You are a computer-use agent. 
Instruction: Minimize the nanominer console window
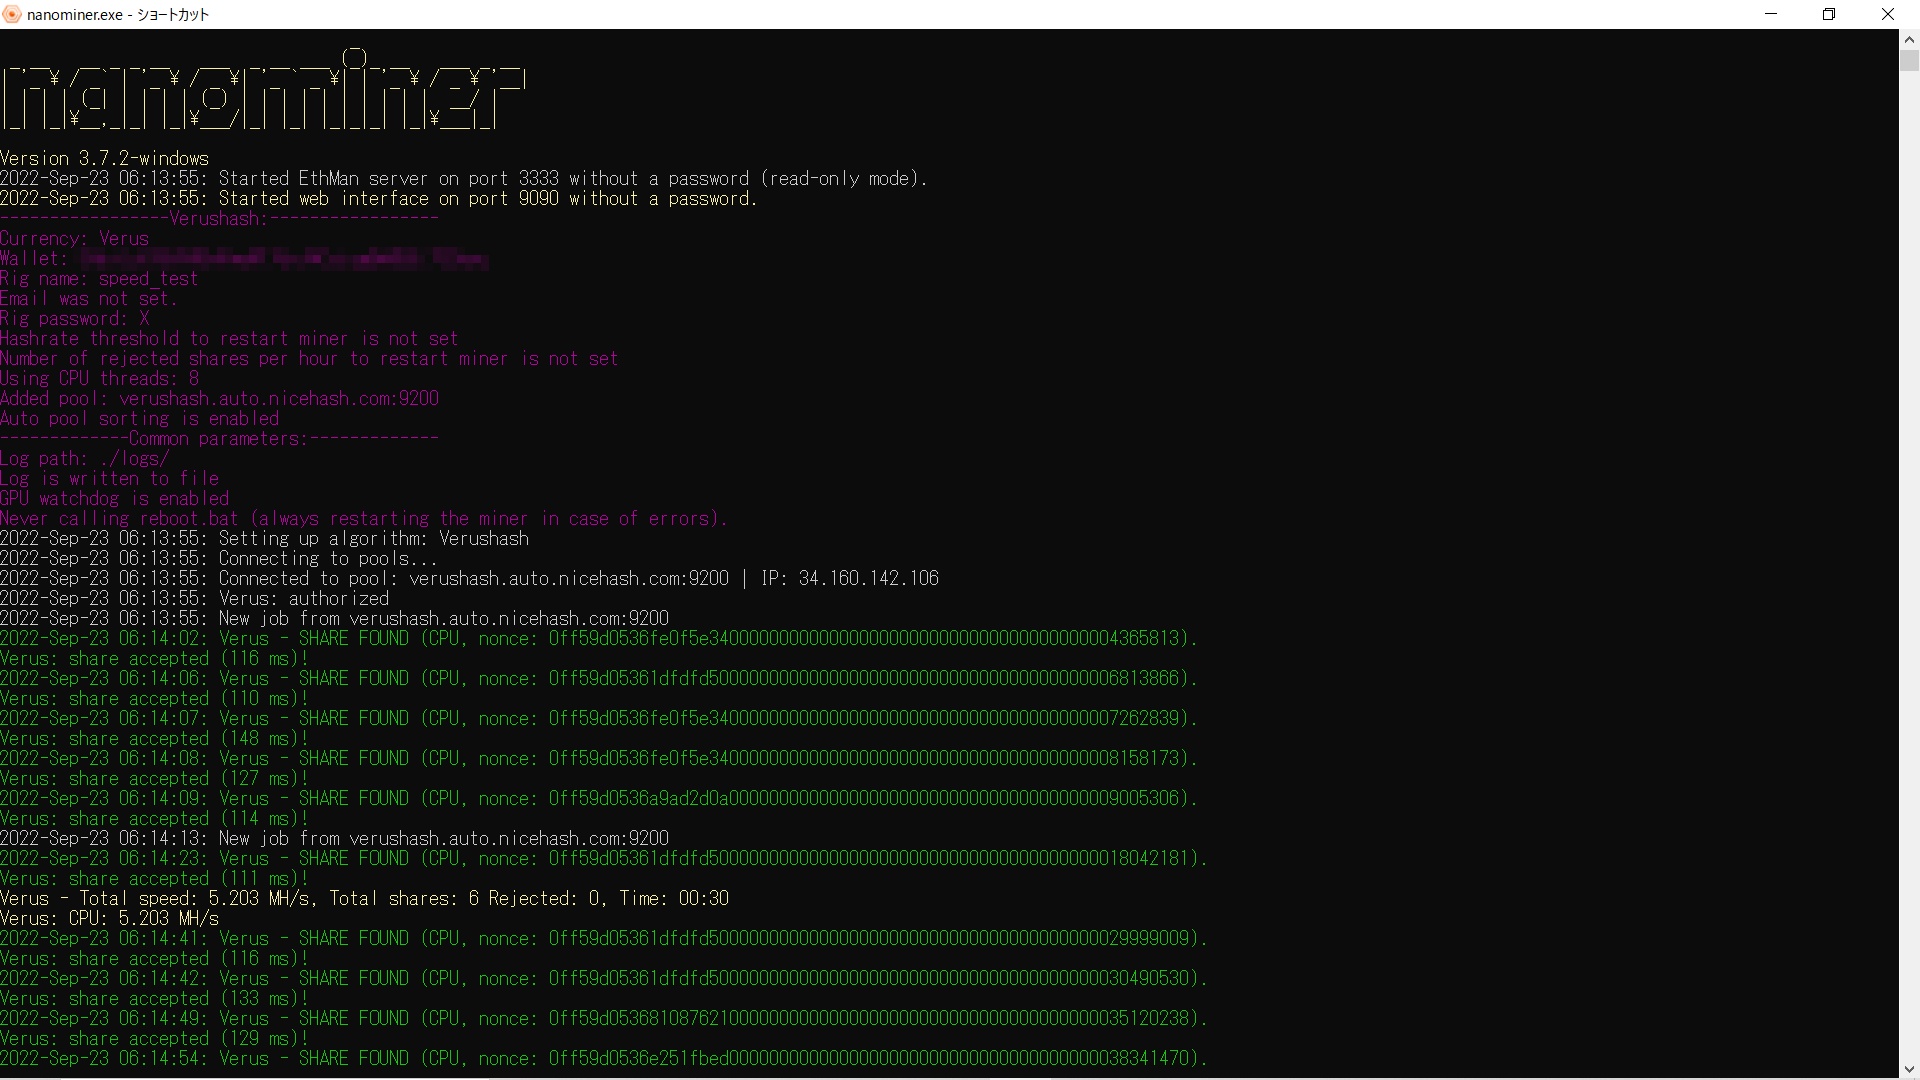click(x=1771, y=14)
